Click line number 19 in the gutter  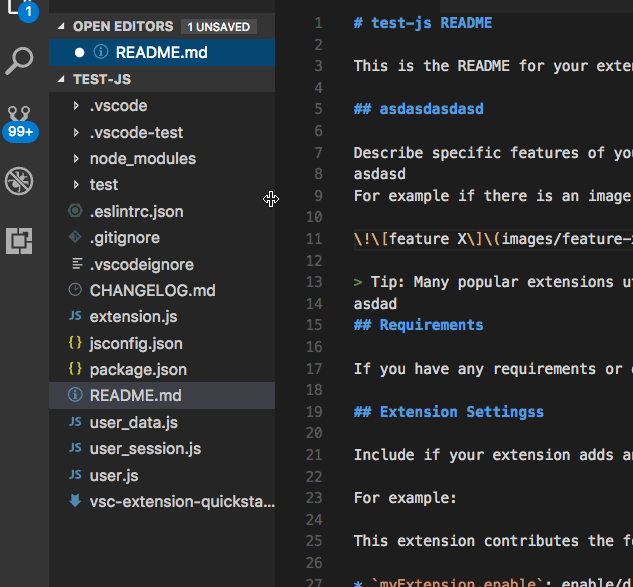(314, 411)
